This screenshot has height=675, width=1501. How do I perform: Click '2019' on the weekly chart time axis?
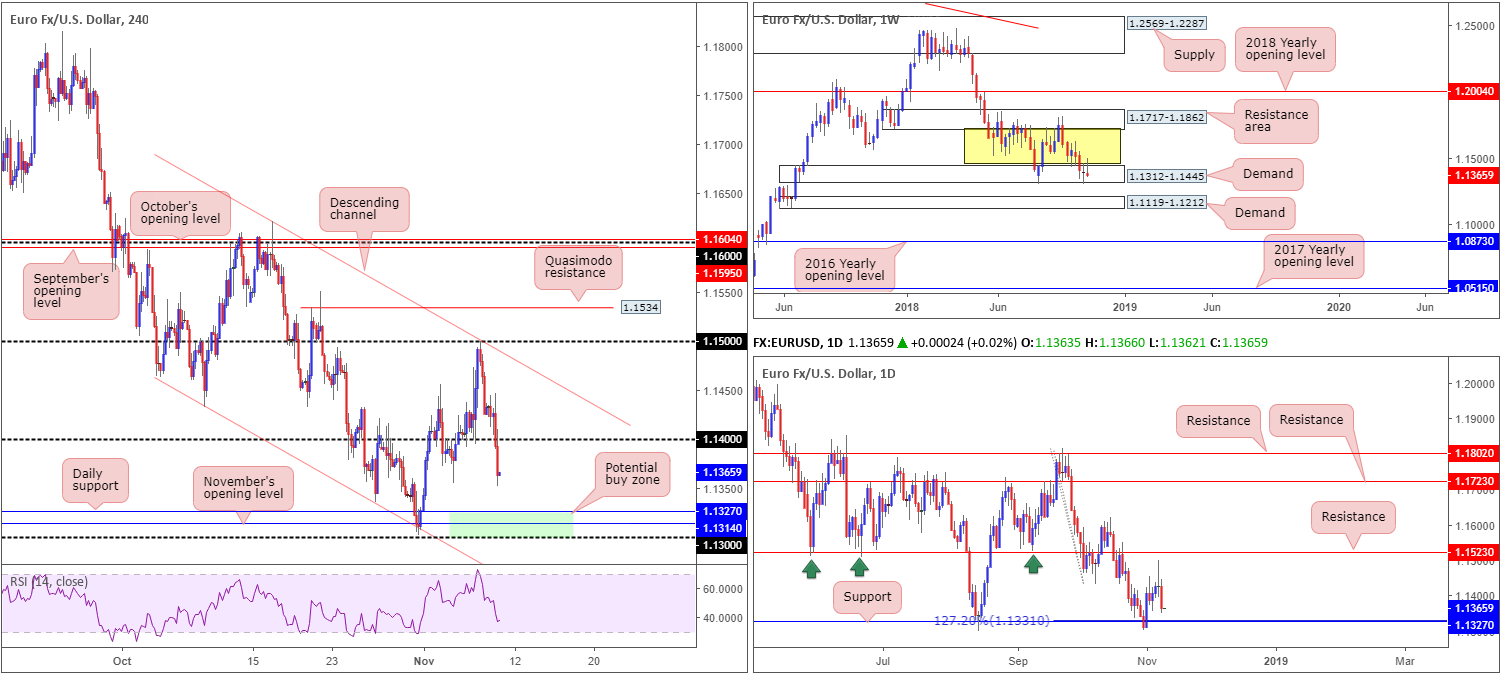coord(1125,307)
